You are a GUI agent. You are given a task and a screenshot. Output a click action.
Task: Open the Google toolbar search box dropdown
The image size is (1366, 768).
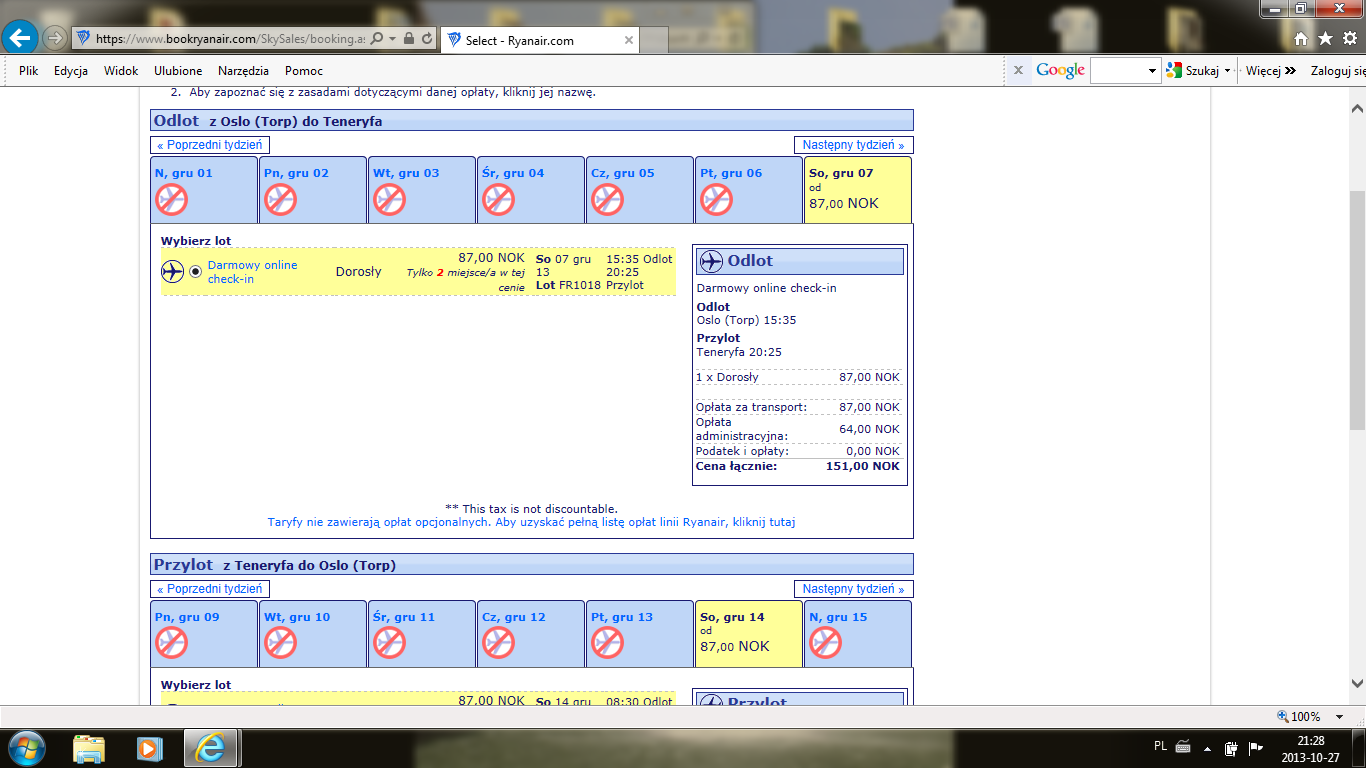point(1151,71)
